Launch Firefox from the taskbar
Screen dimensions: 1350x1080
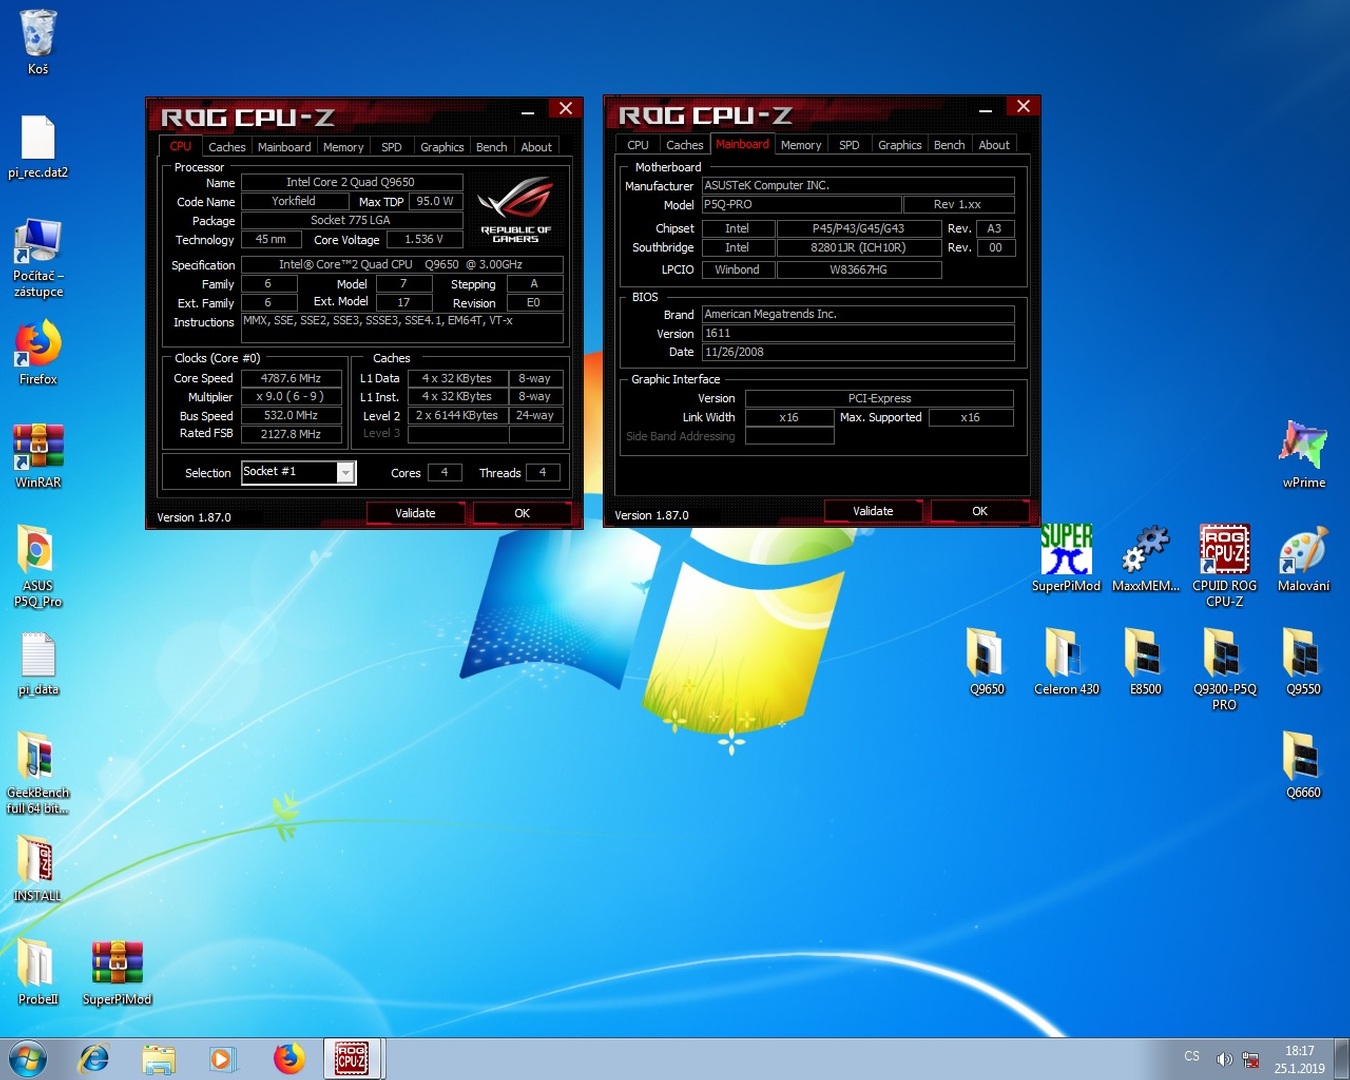tap(288, 1059)
